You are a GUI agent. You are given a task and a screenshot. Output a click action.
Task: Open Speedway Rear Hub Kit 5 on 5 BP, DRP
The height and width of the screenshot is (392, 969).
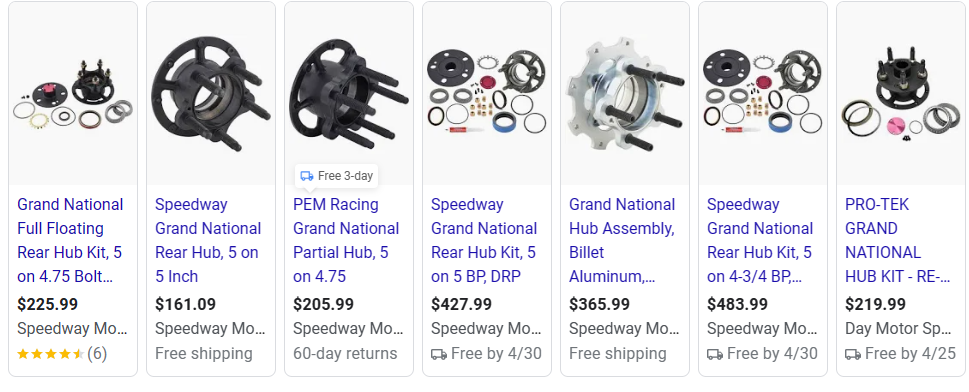(484, 241)
